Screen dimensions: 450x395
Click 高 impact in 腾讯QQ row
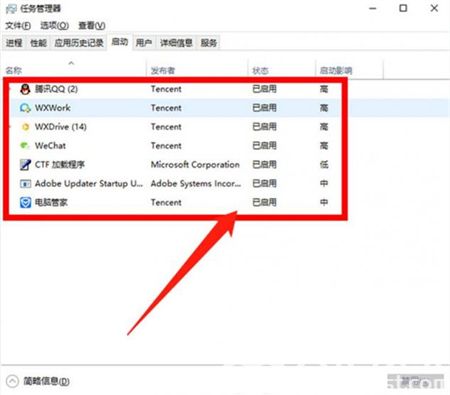[x=324, y=89]
